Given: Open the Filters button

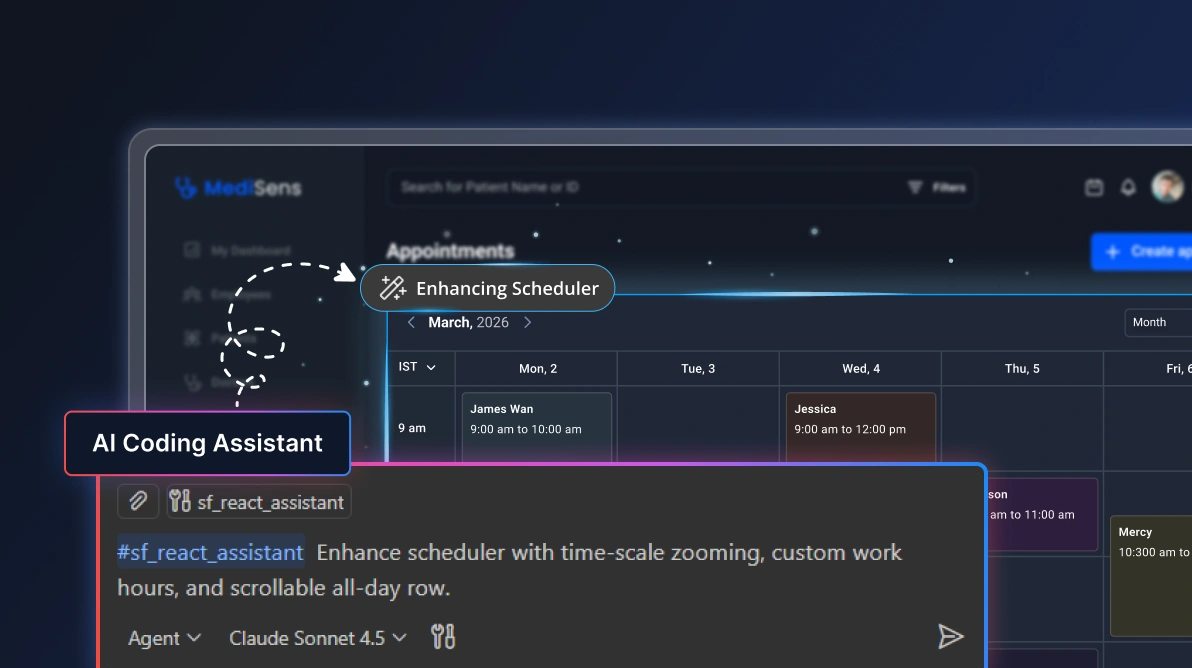Looking at the screenshot, I should pos(937,187).
